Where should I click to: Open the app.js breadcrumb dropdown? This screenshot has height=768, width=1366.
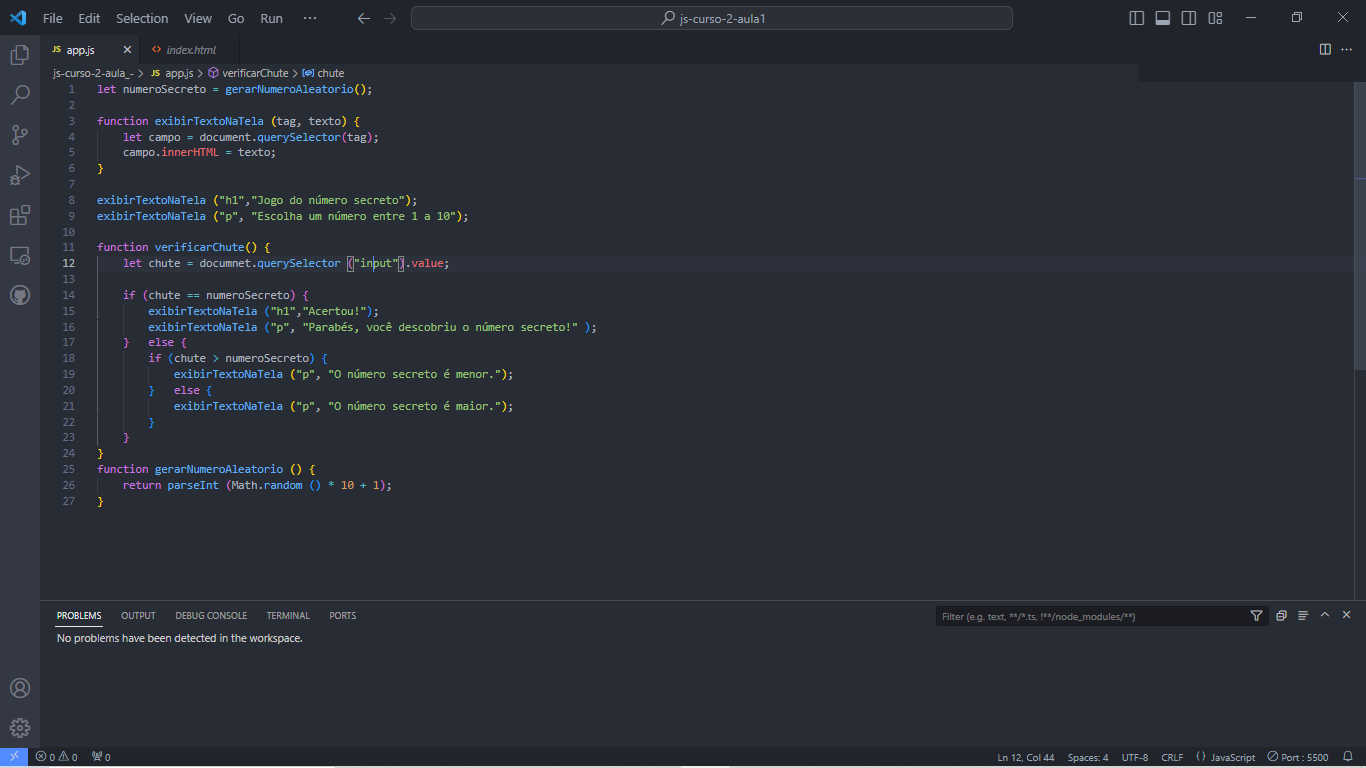click(x=172, y=73)
